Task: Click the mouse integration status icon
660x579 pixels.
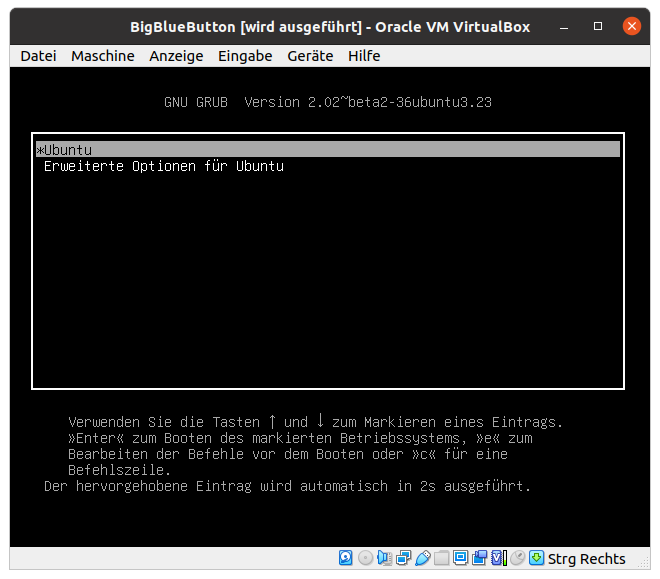Action: click(x=518, y=558)
